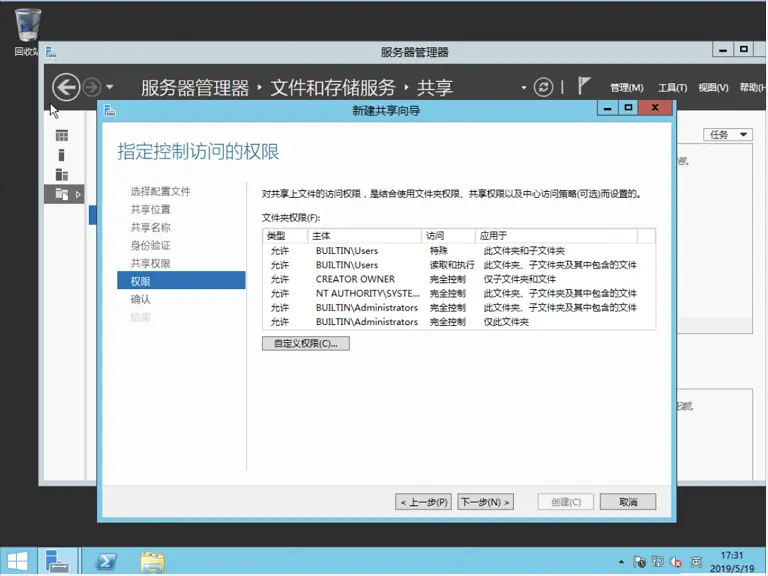Minimize the 服务器管理器 window
This screenshot has height=576, width=768.
tap(722, 49)
